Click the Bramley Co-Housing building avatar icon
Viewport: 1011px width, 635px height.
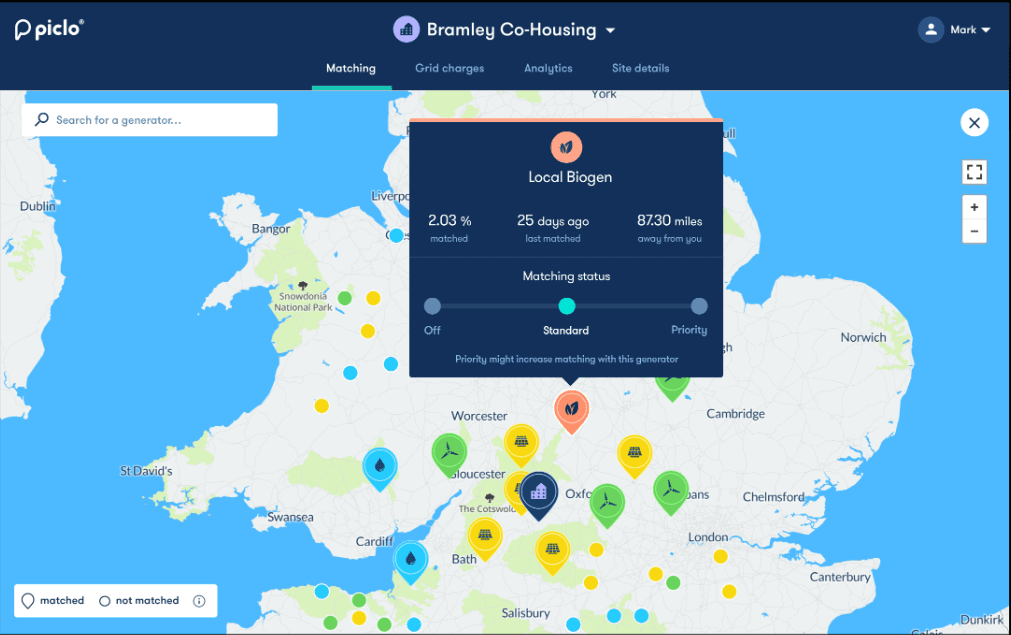pyautogui.click(x=406, y=30)
